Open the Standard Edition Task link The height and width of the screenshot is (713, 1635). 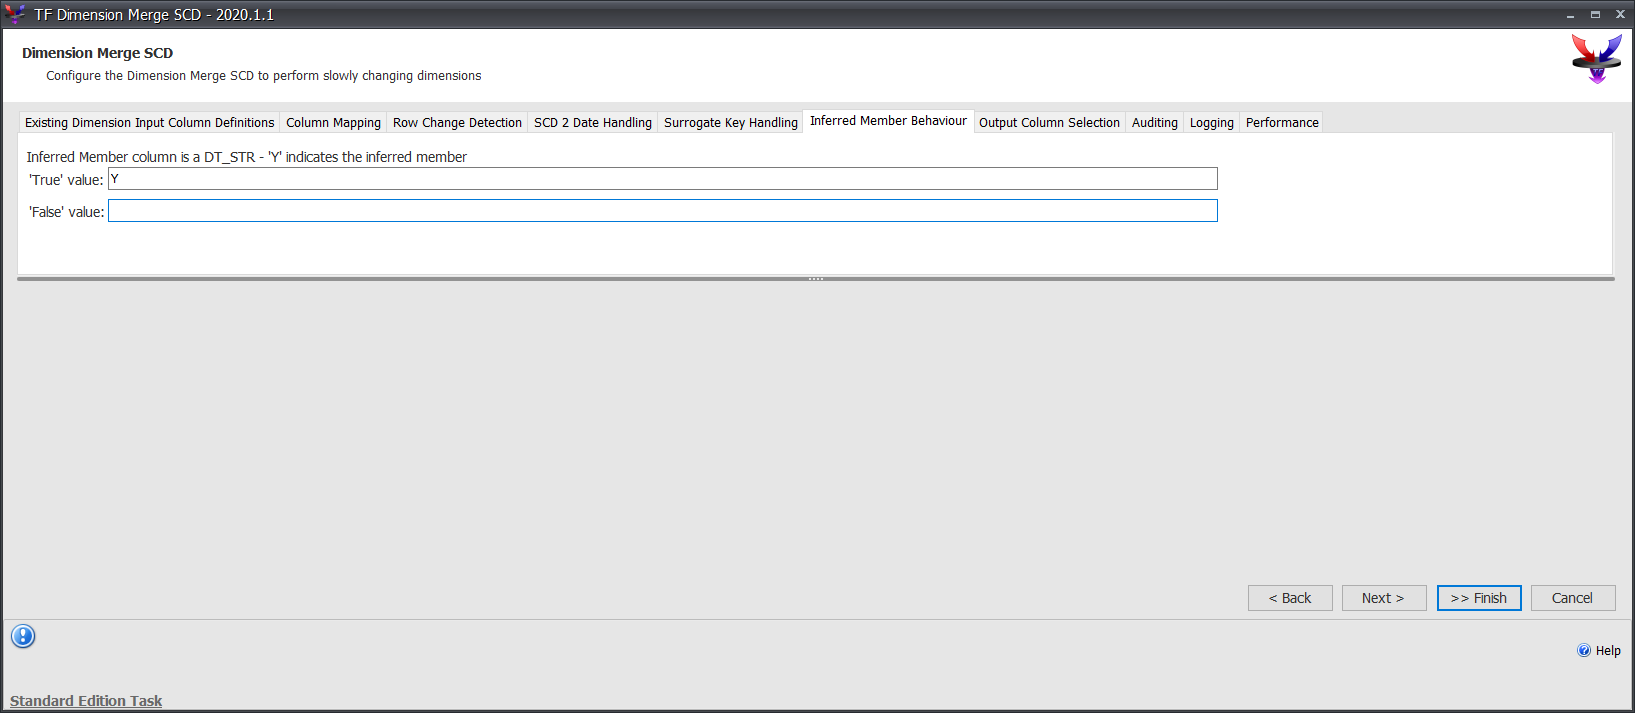point(86,701)
